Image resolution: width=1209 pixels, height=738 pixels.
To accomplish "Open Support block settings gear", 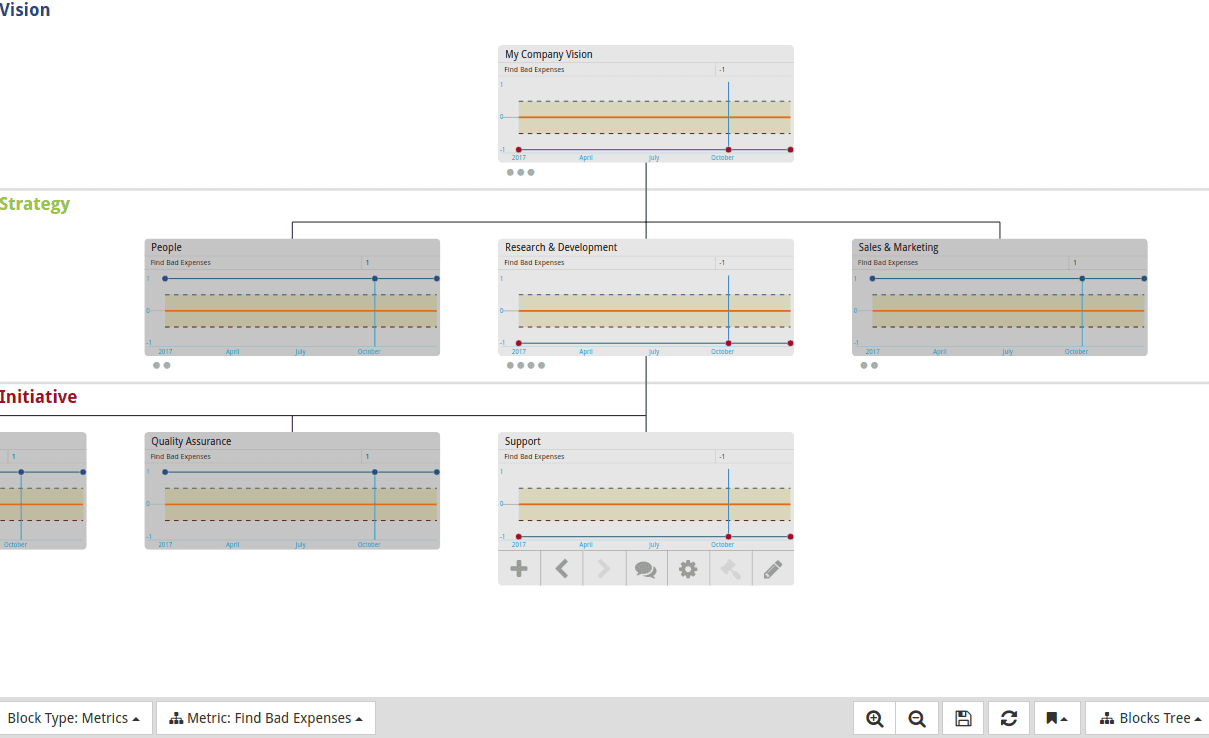I will 688,569.
